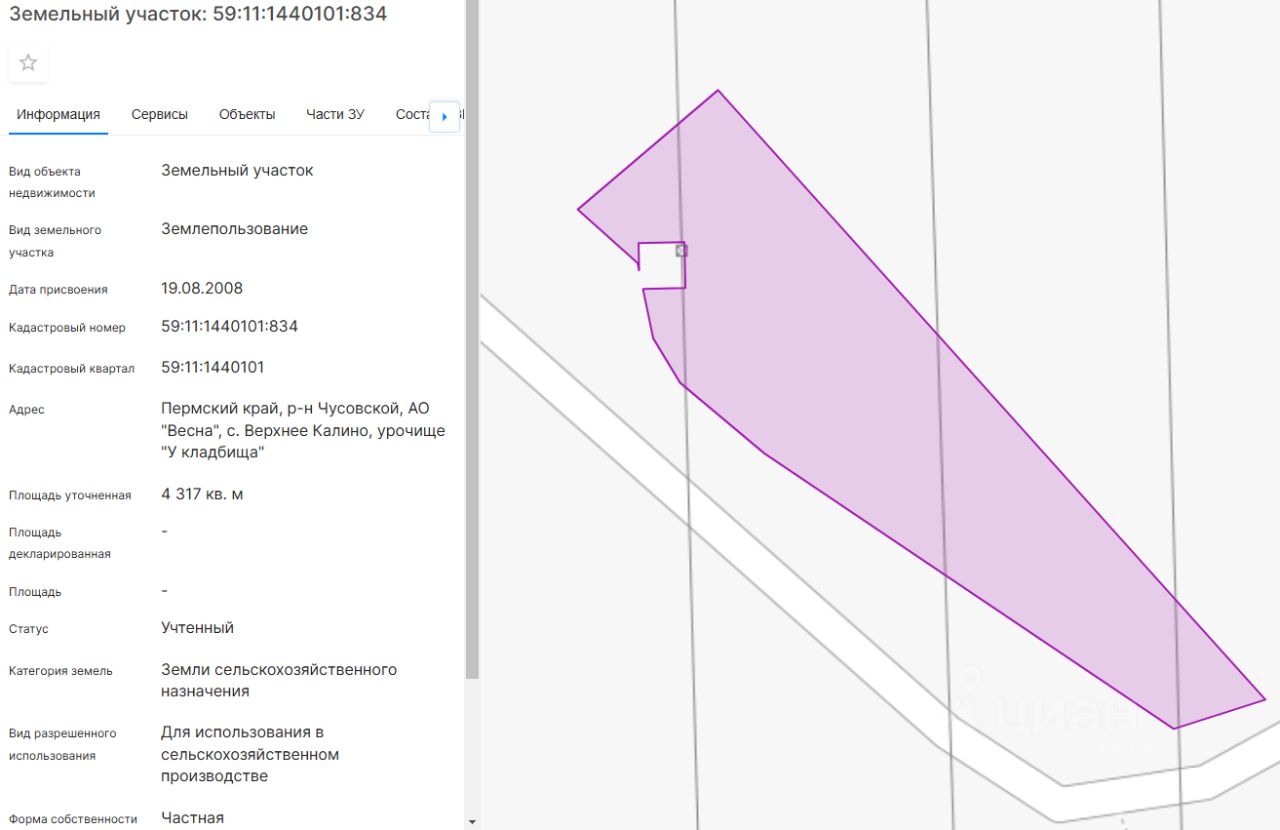Viewport: 1280px width, 830px height.
Task: Add parcel to favorites with star icon
Action: (x=28, y=63)
